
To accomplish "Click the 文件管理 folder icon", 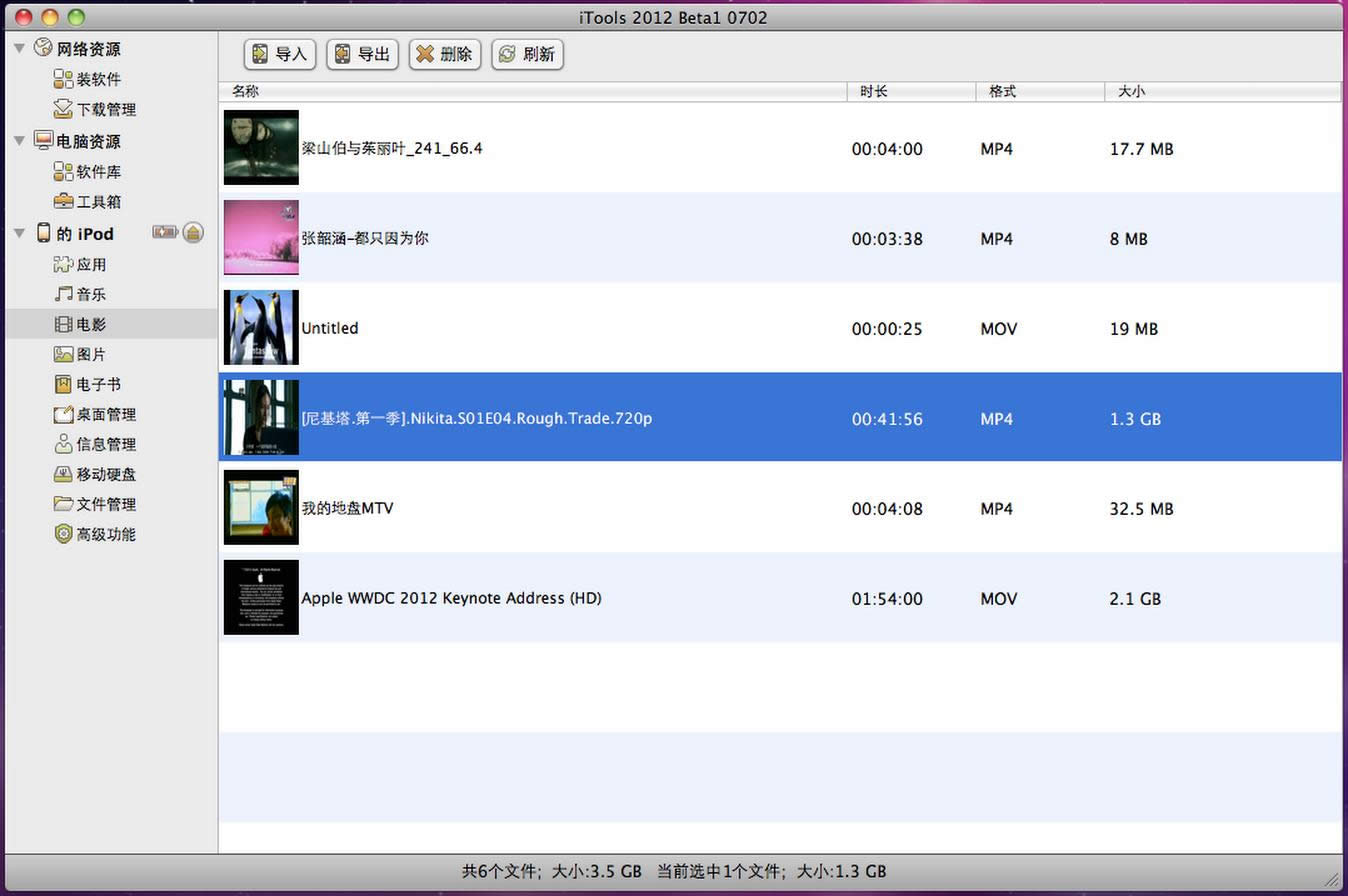I will pos(63,504).
